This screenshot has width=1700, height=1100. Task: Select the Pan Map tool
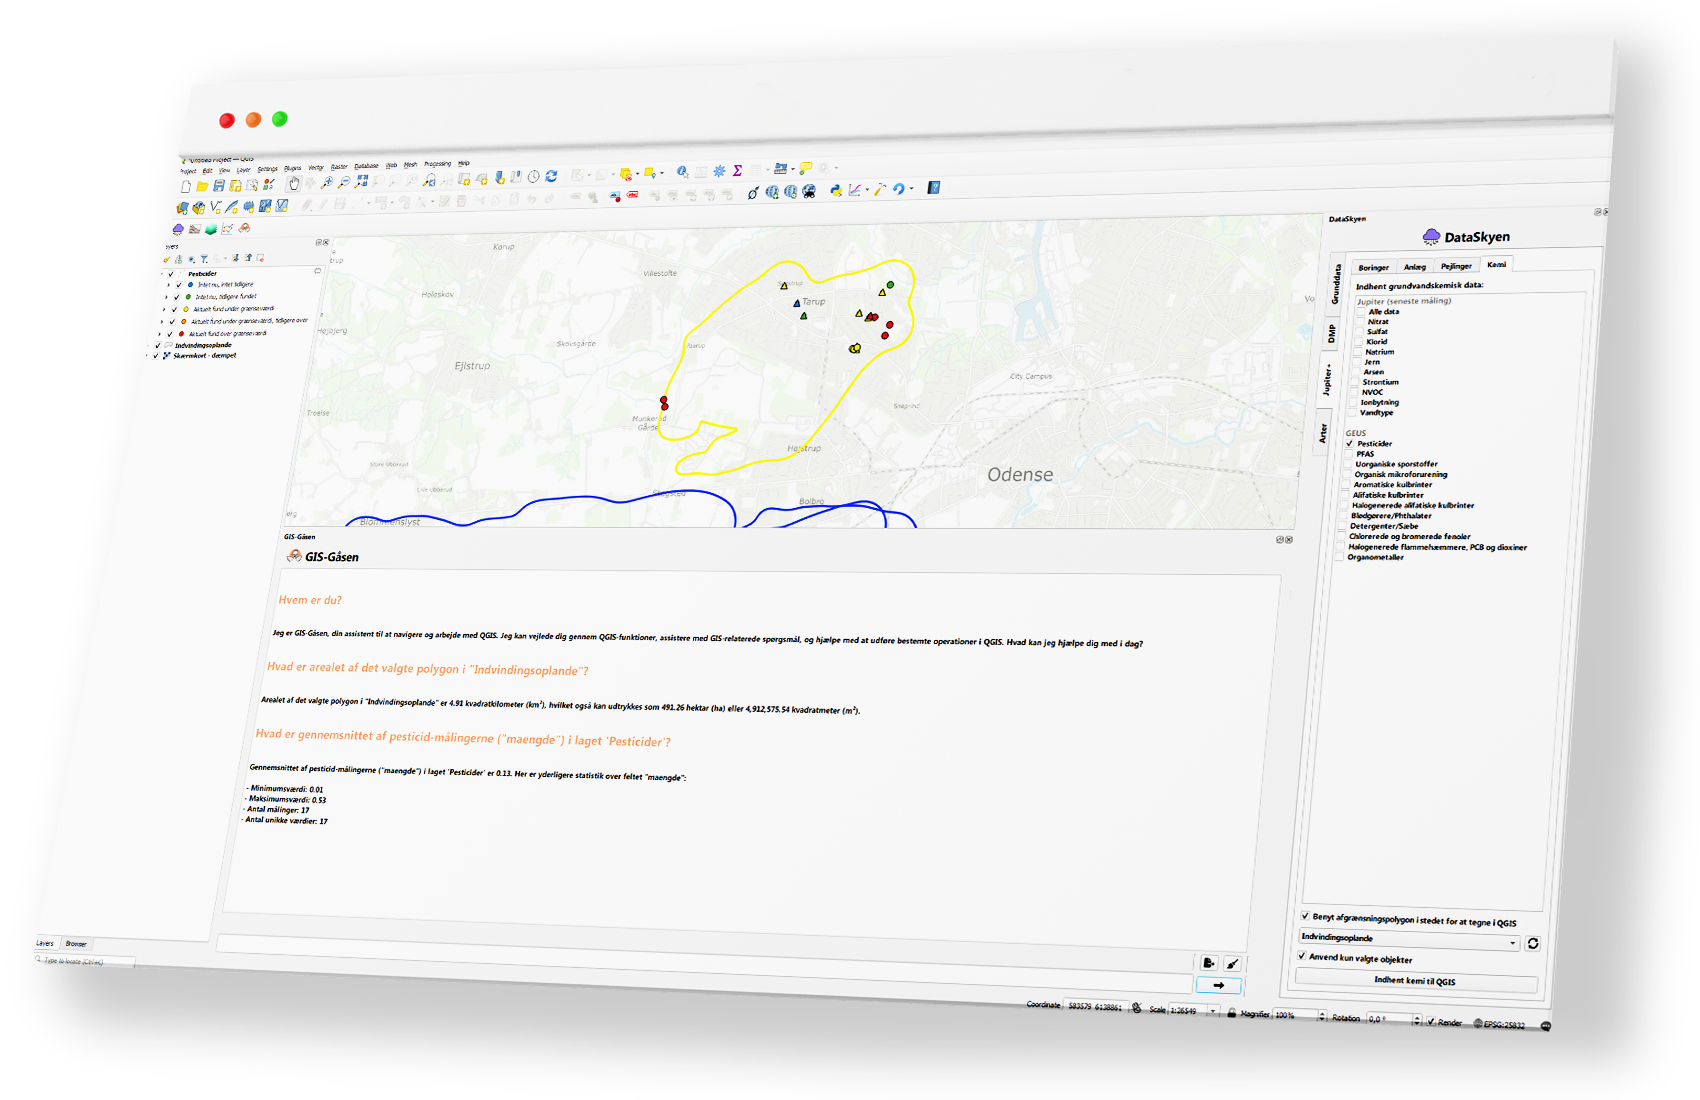click(294, 184)
